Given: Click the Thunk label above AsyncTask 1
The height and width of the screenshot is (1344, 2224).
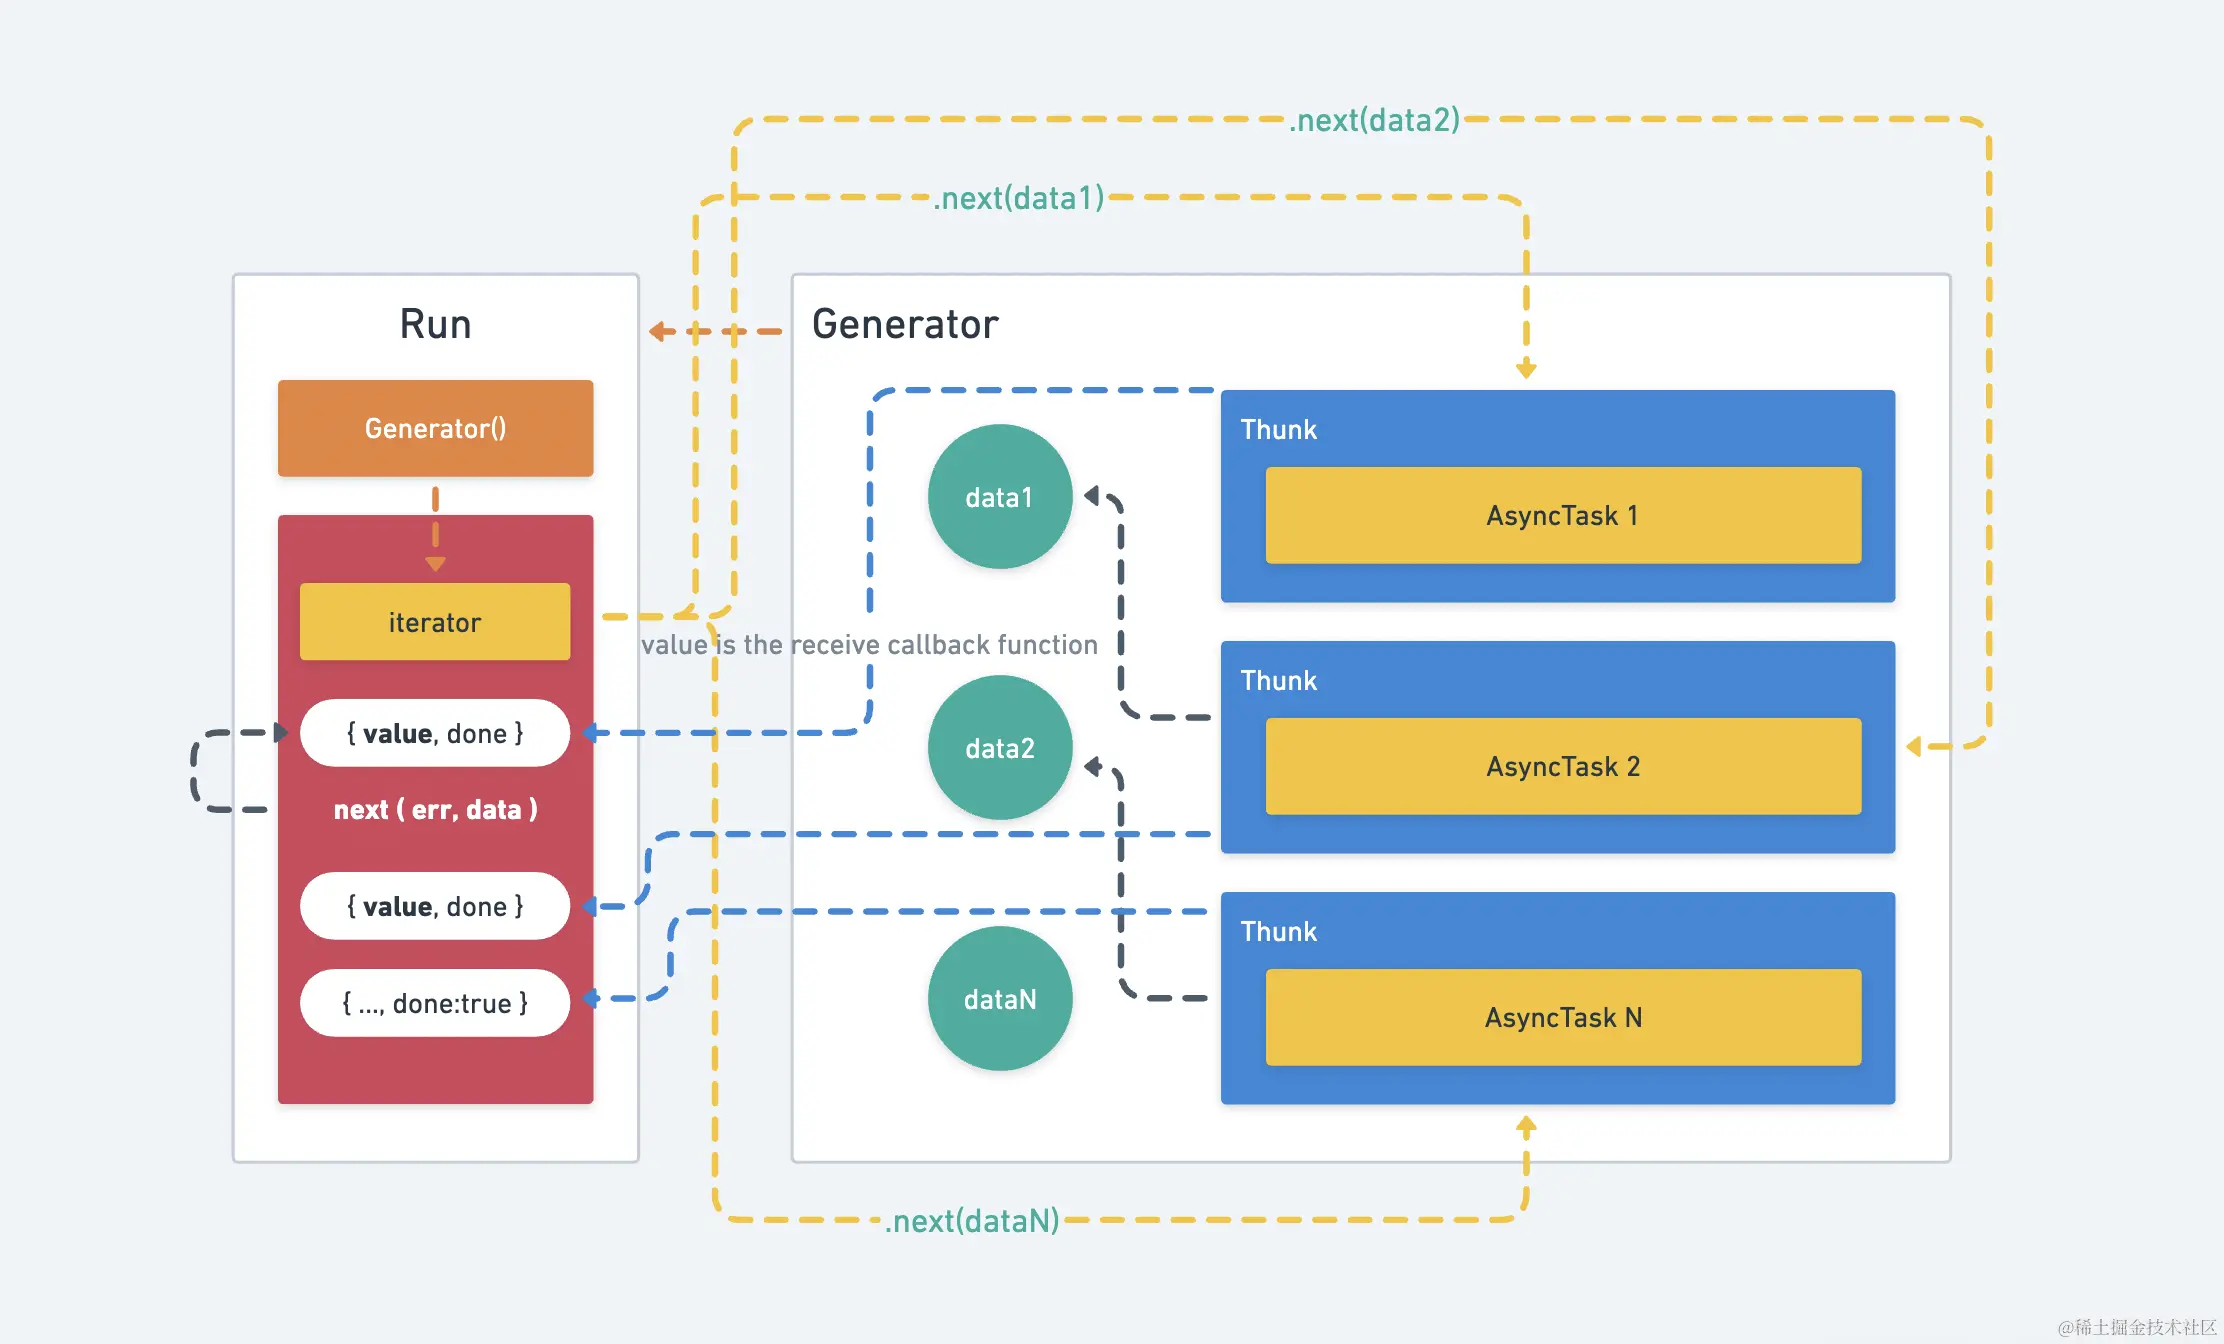Looking at the screenshot, I should pyautogui.click(x=1278, y=430).
